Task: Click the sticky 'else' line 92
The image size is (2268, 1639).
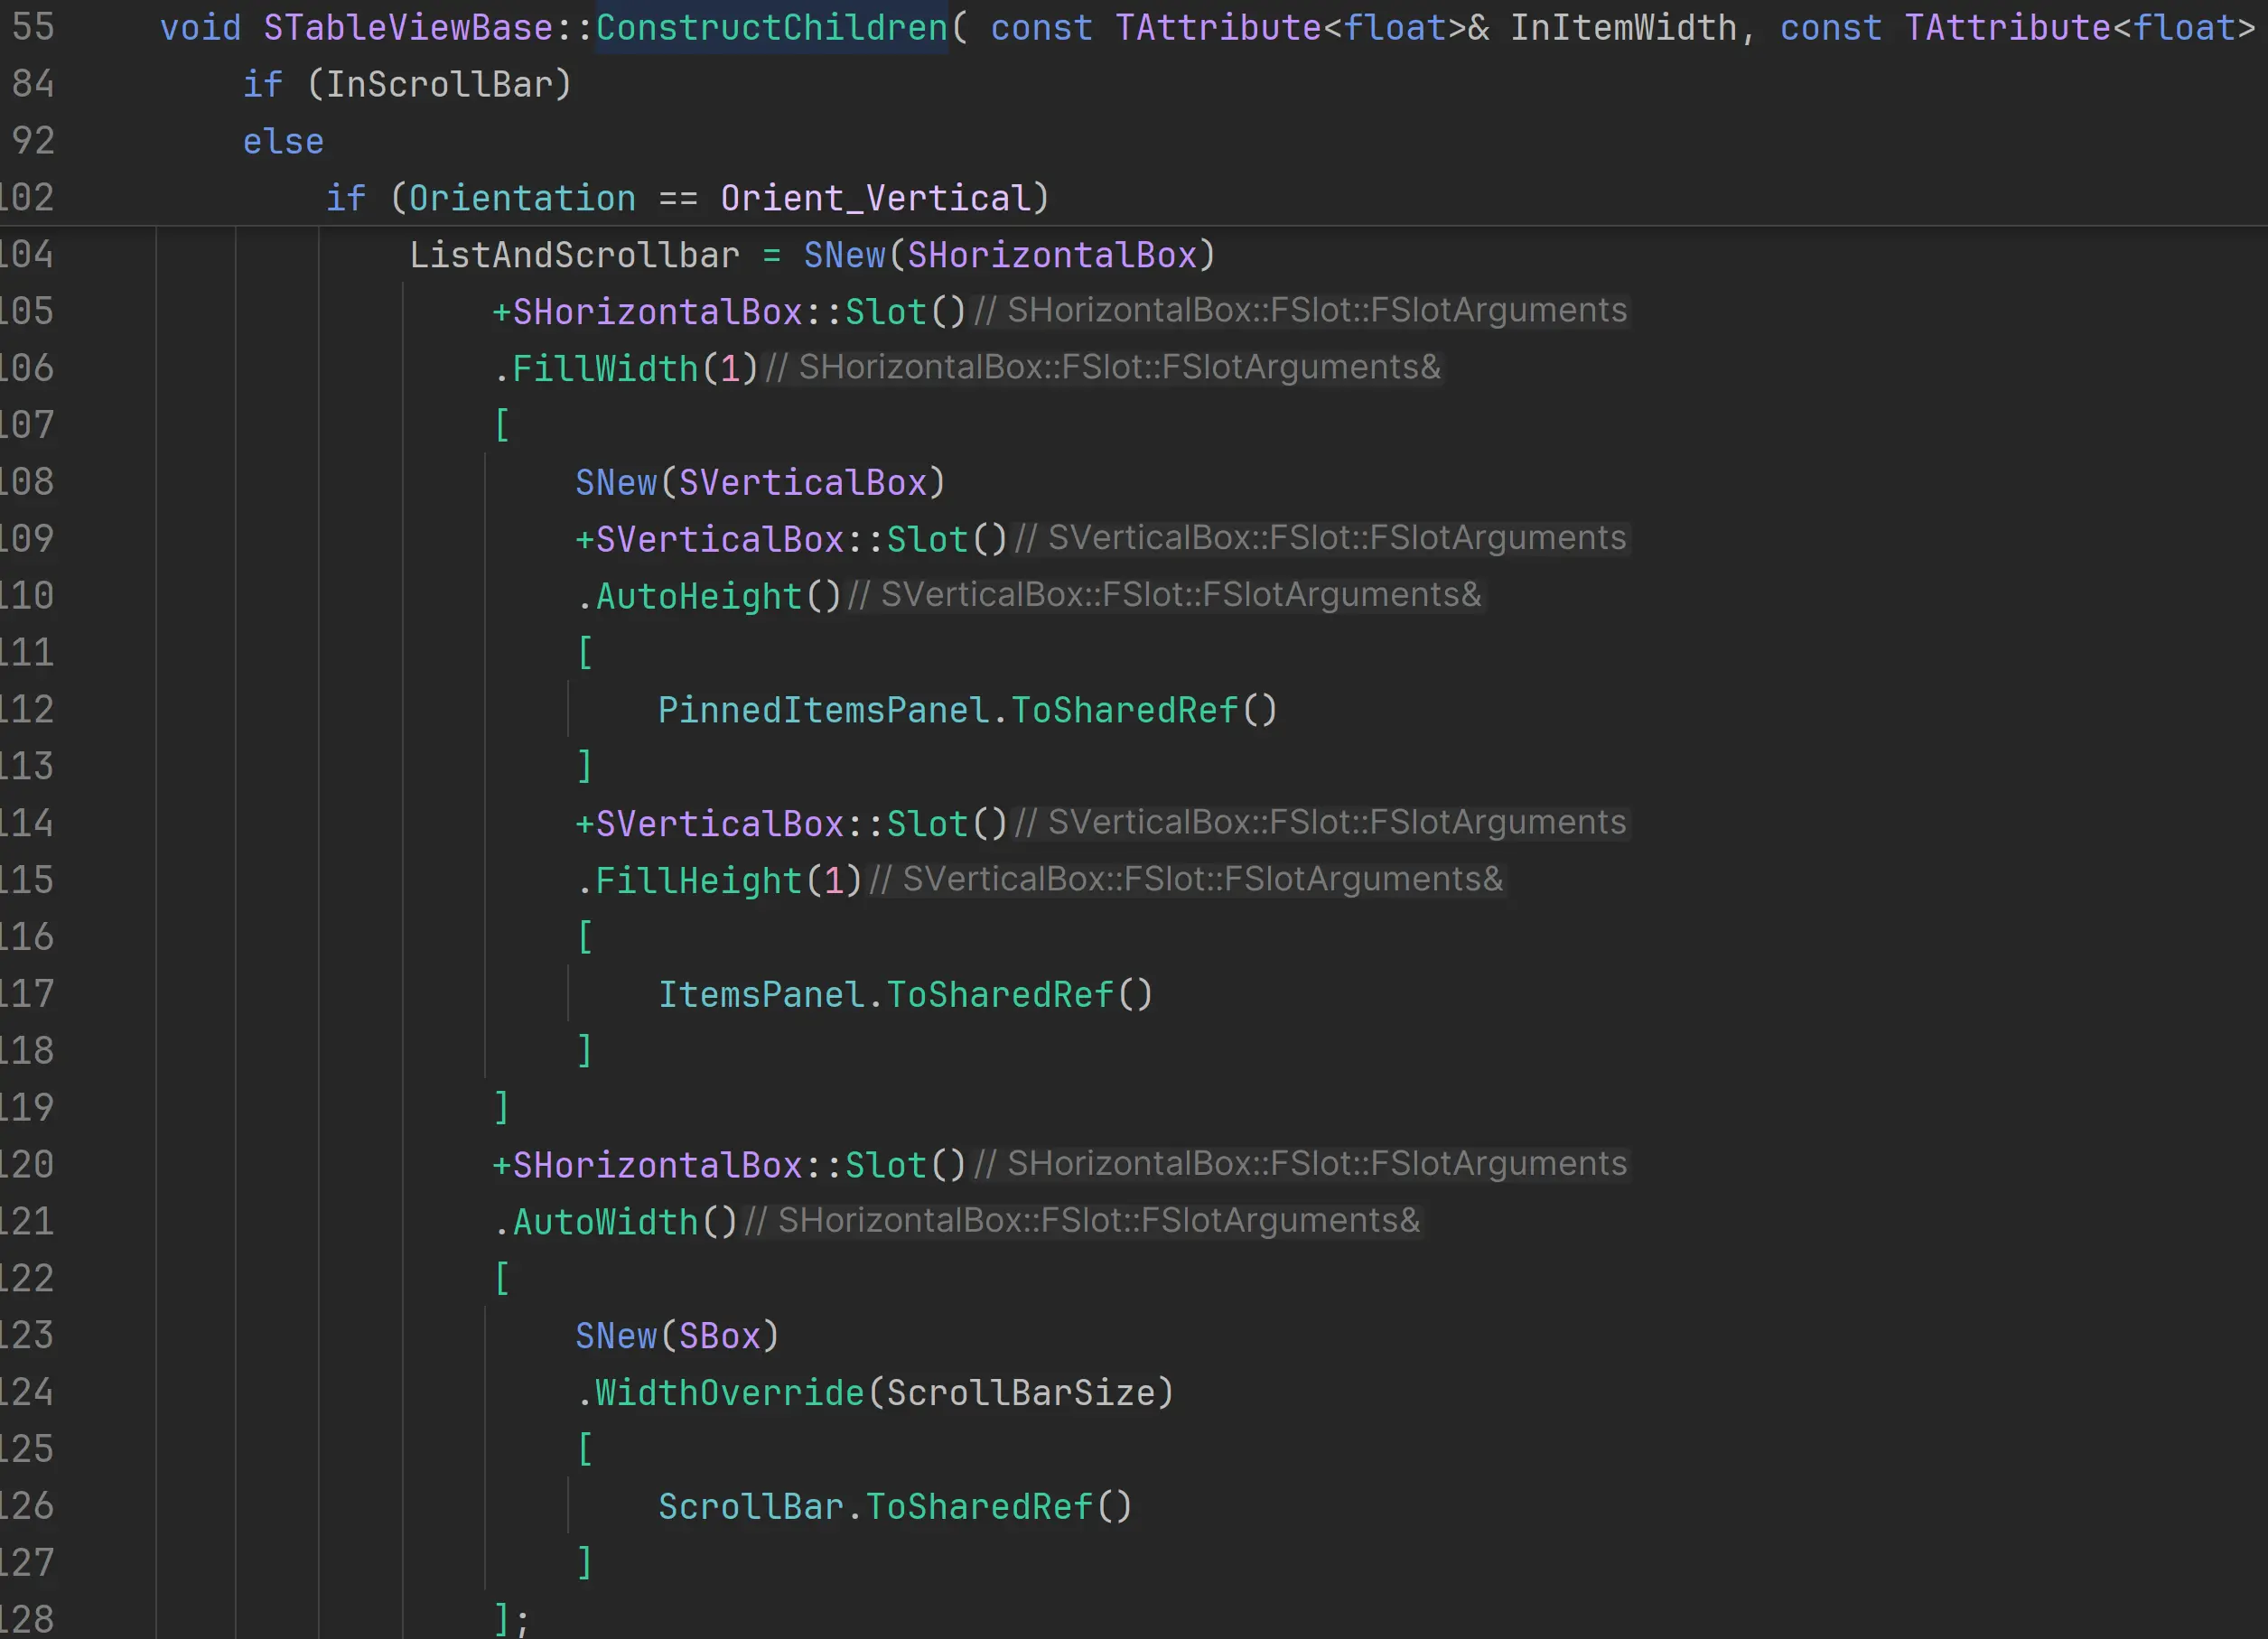Action: (283, 141)
